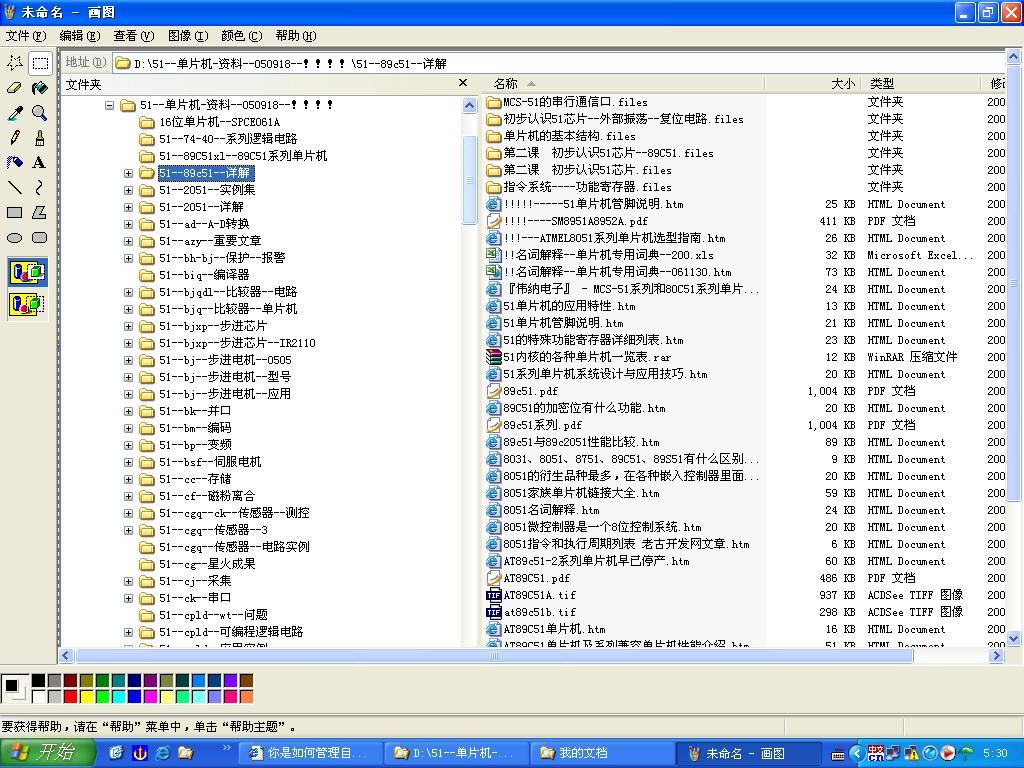Open the 编辑(E) menu
1024x768 pixels.
coord(80,36)
